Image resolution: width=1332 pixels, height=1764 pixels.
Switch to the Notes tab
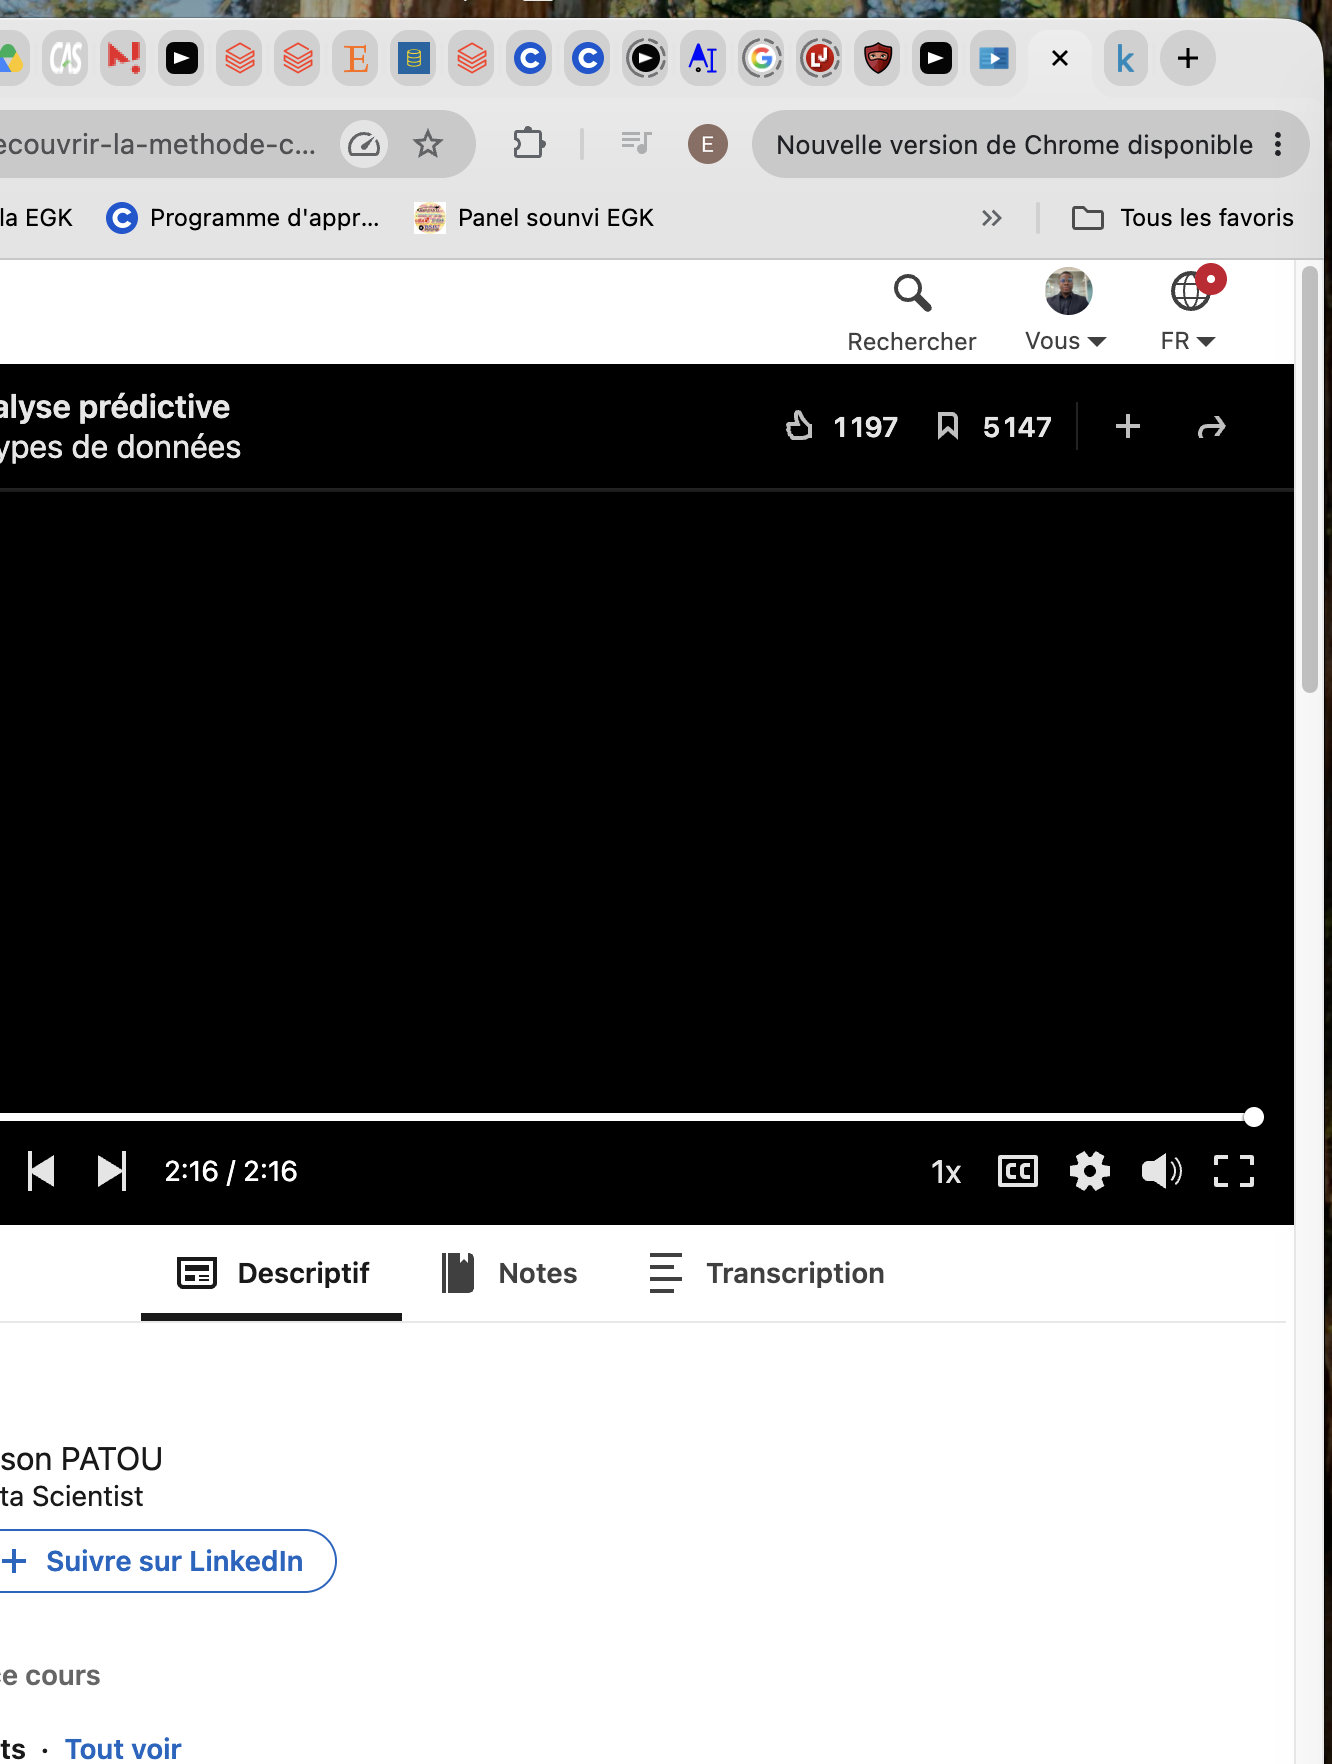pyautogui.click(x=510, y=1273)
